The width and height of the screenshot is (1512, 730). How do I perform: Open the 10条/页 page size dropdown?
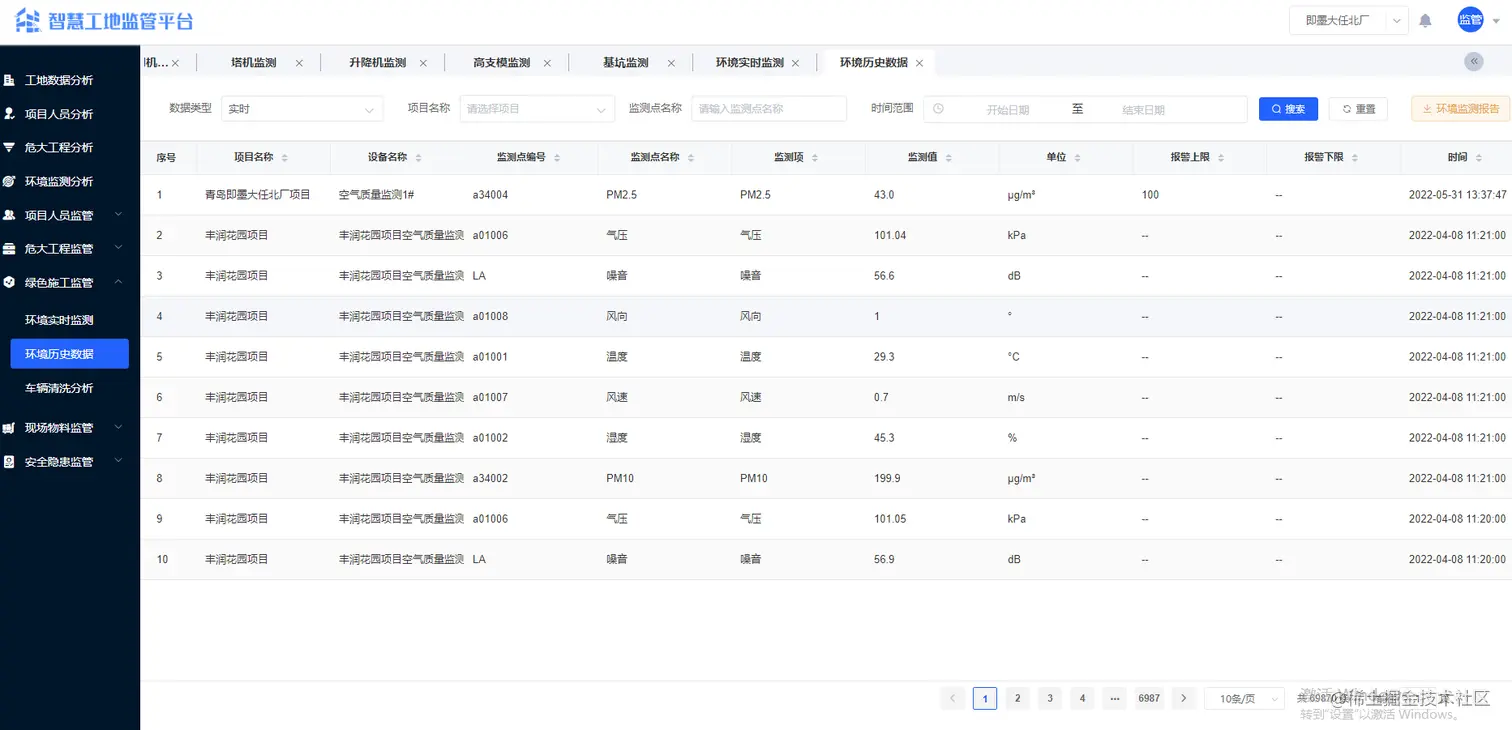(1244, 698)
